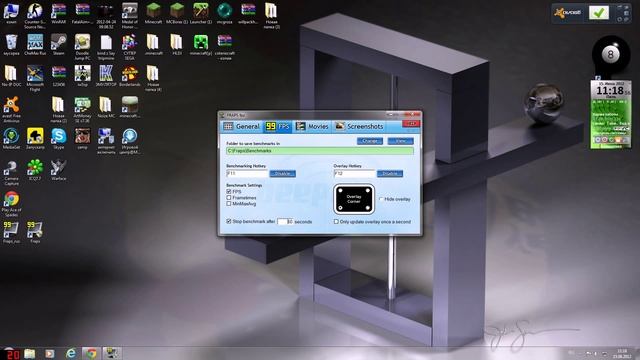
Task: Launch Skype from the desktop
Action: click(59, 138)
